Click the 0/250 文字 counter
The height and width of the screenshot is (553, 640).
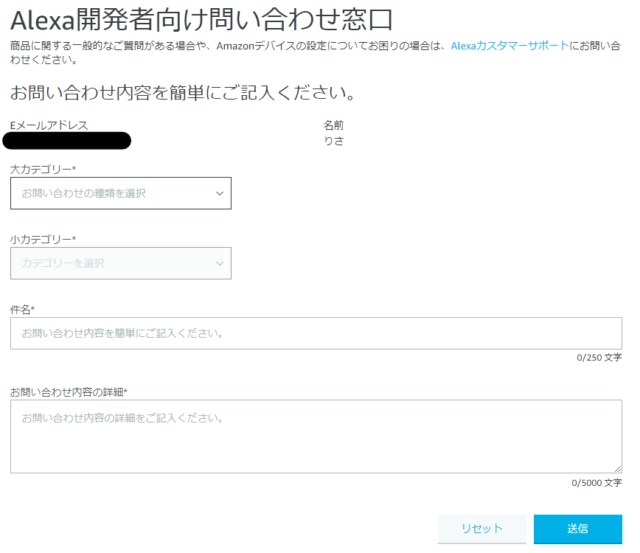point(599,358)
